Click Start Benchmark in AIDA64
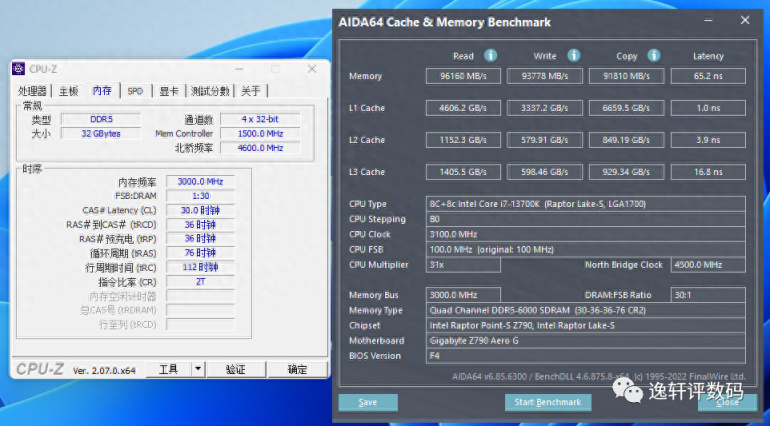 548,402
